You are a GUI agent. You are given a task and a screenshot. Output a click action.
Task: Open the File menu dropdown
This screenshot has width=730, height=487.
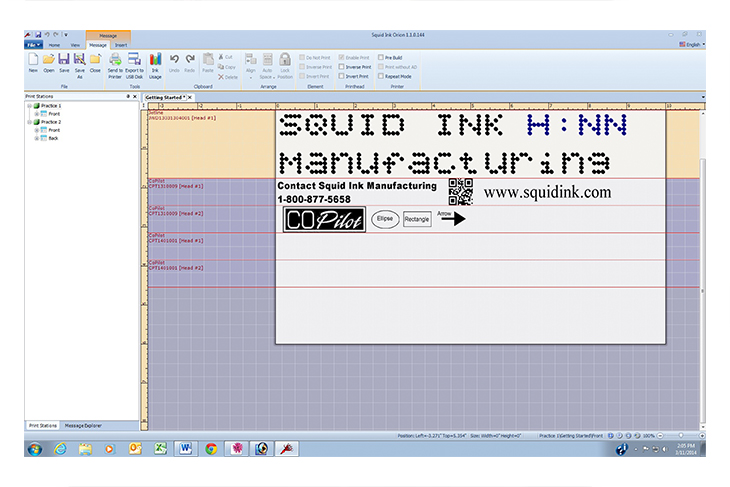coord(33,45)
